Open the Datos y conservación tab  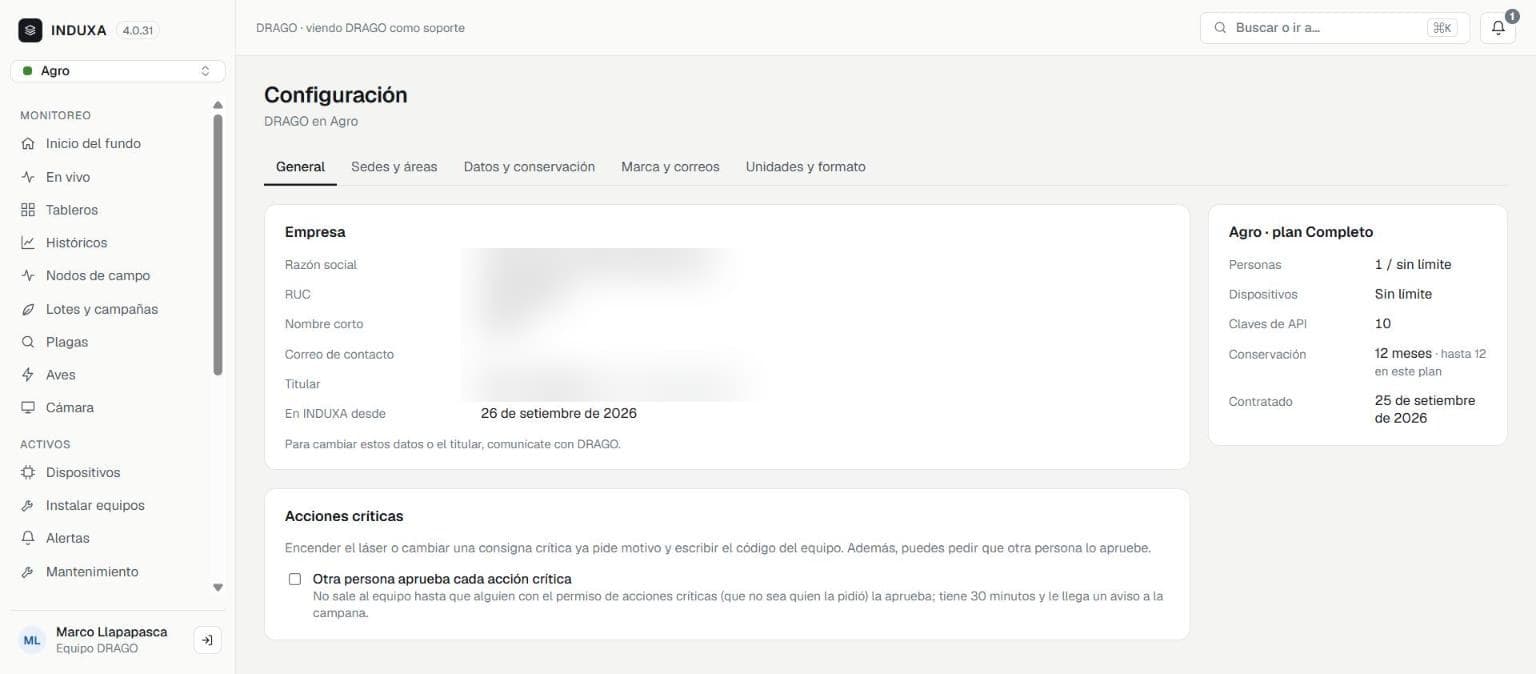(529, 167)
